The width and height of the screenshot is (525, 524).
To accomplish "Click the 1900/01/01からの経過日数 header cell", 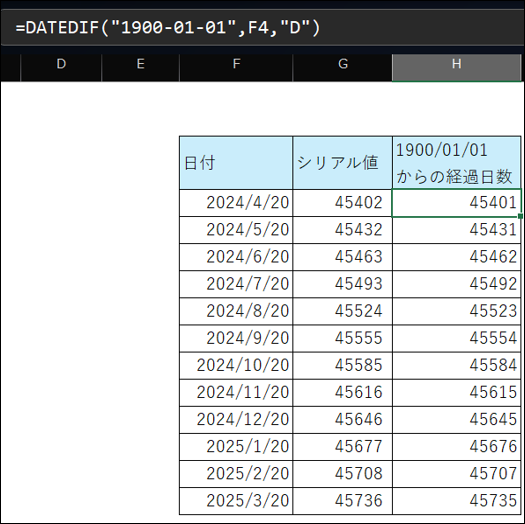I will coord(456,163).
